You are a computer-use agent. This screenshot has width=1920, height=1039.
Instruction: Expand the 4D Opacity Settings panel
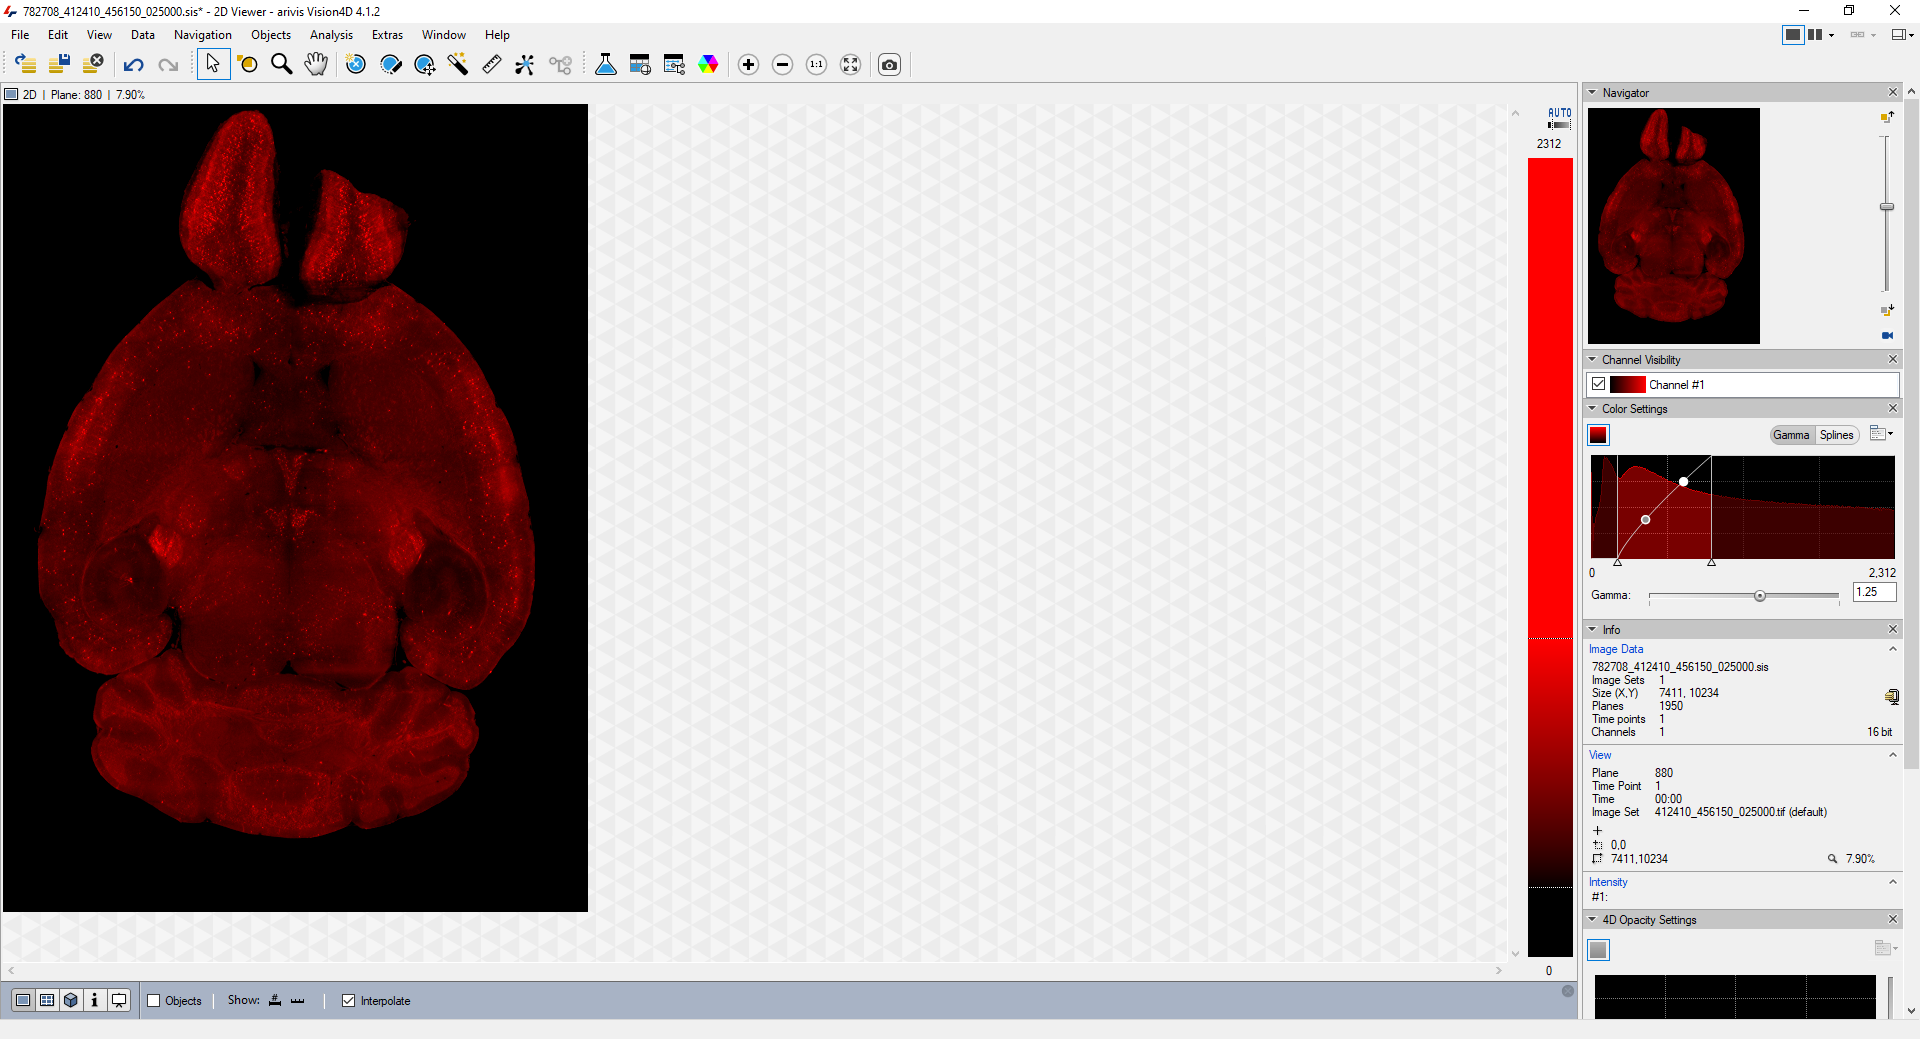1592,919
